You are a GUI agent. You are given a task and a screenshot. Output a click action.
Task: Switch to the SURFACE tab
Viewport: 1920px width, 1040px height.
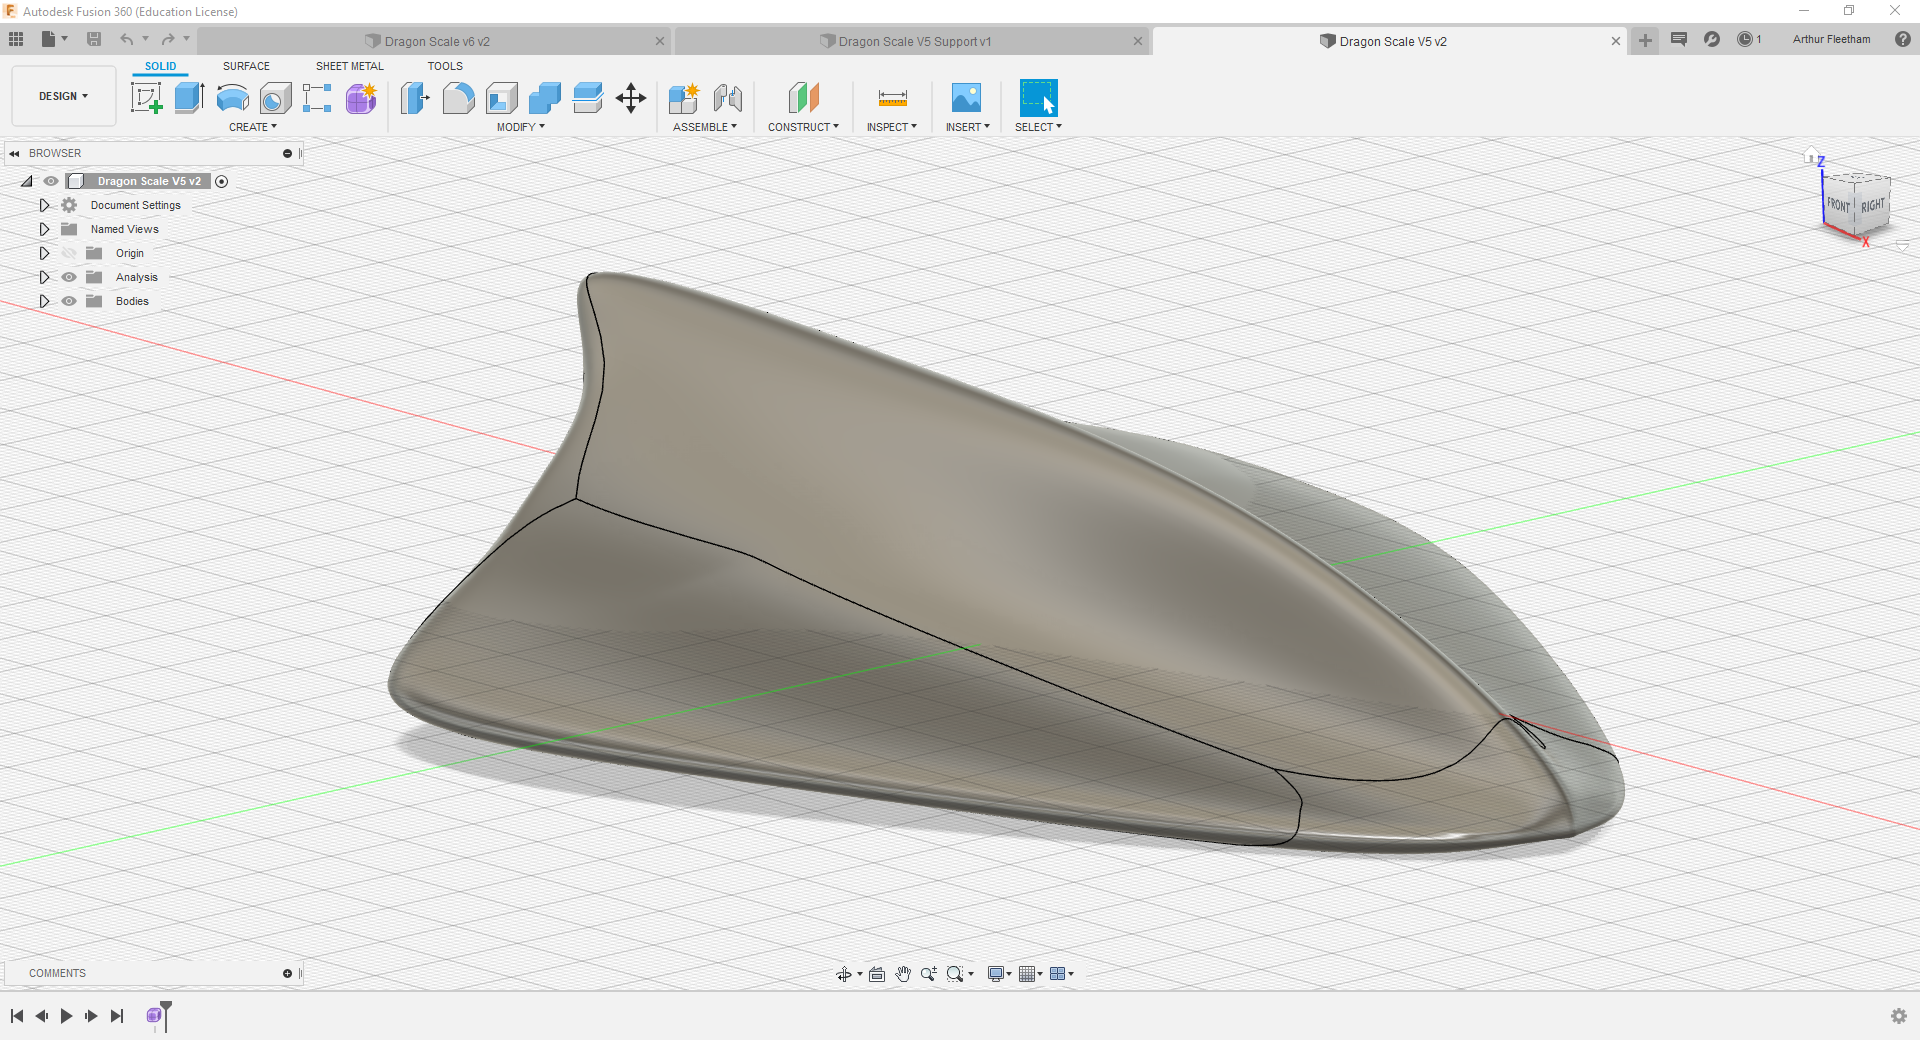coord(246,66)
